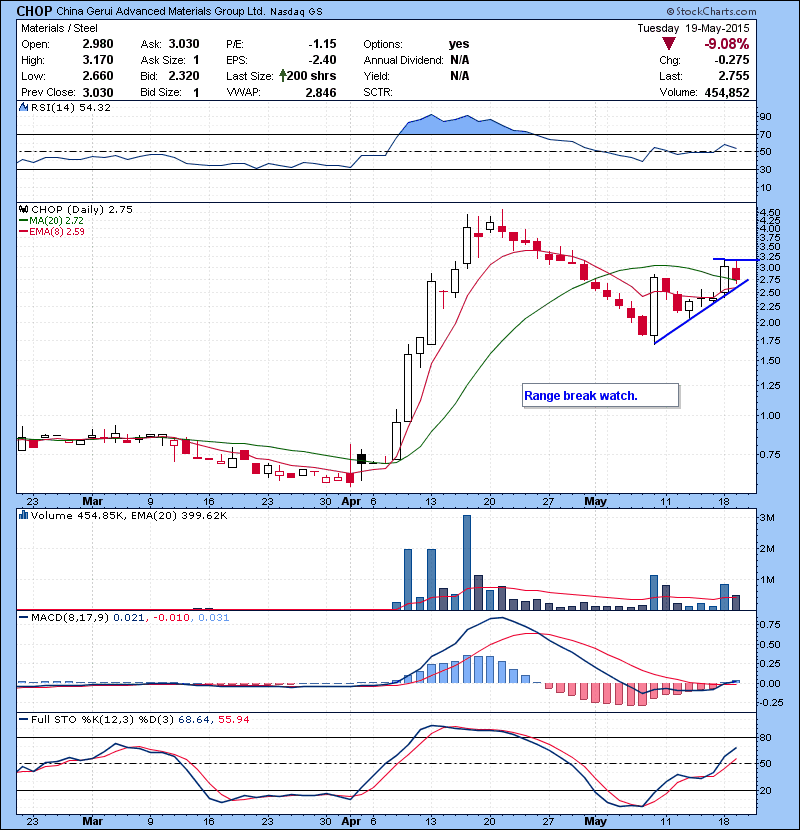Click May on the bottom stochastic date axis

coord(596,821)
